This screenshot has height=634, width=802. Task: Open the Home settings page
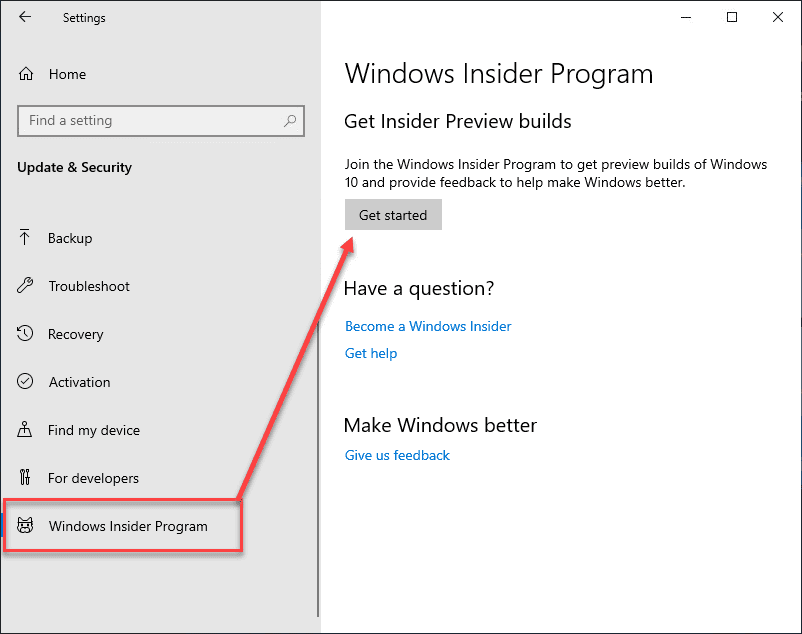point(66,74)
